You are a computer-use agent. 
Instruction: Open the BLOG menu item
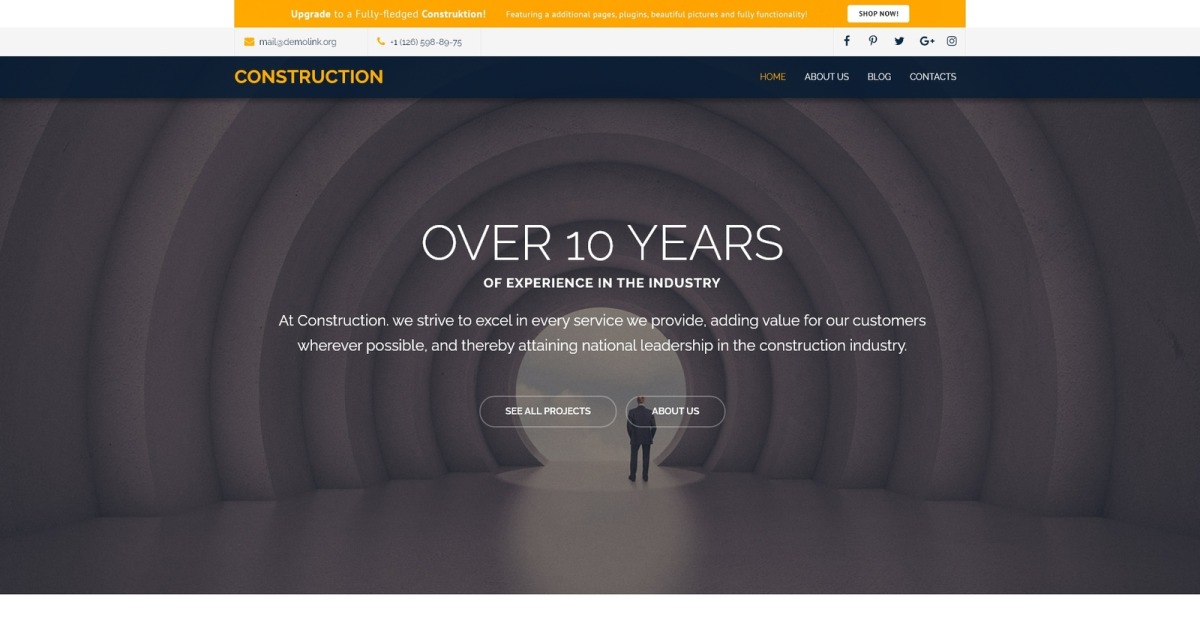(x=879, y=77)
